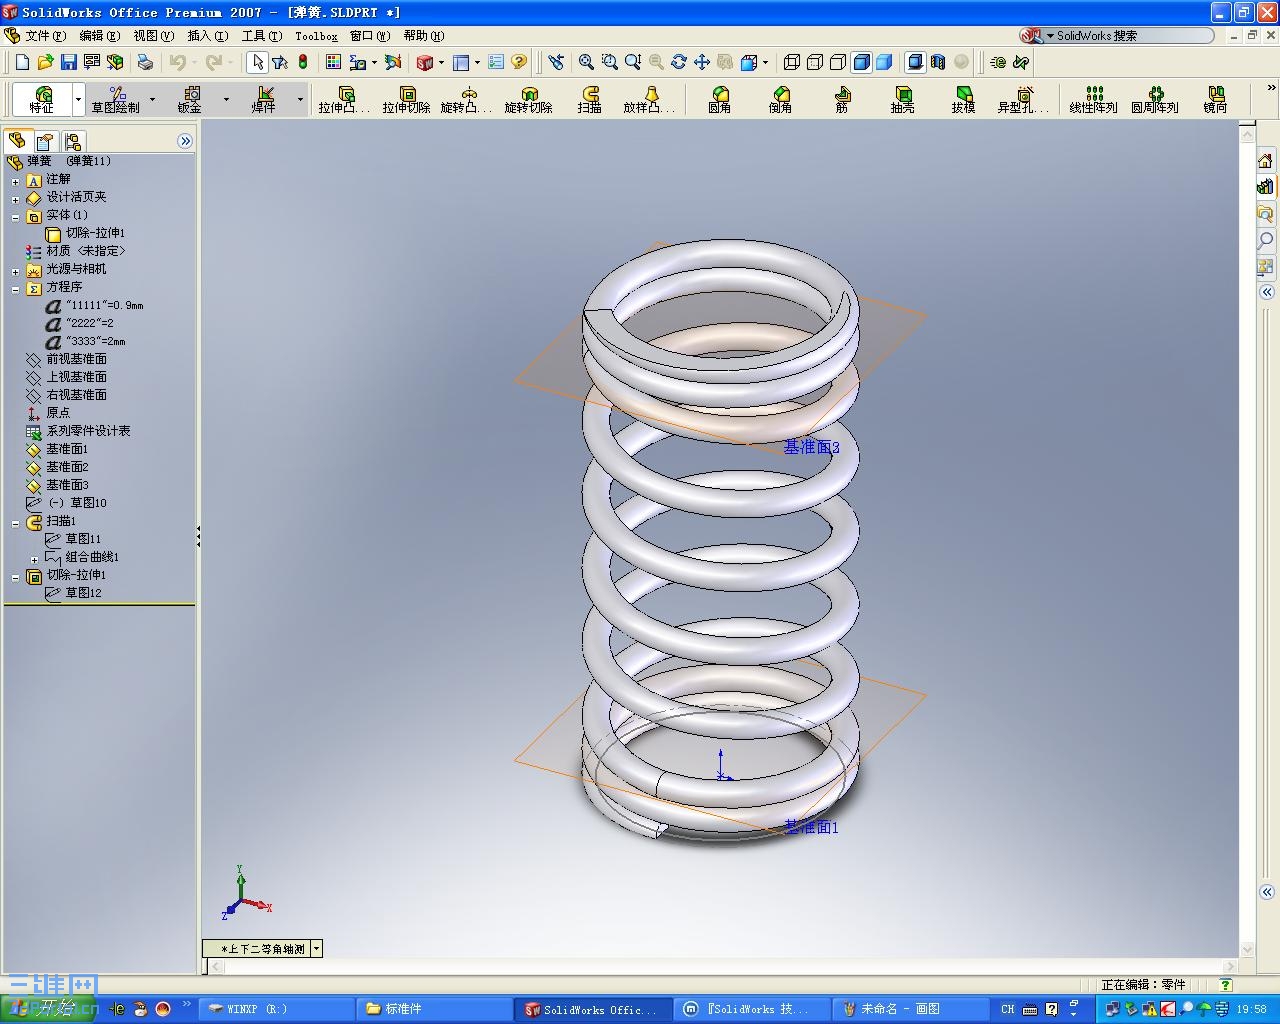Click the Mirror (镜向) tool
Viewport: 1280px width, 1024px height.
click(1216, 100)
